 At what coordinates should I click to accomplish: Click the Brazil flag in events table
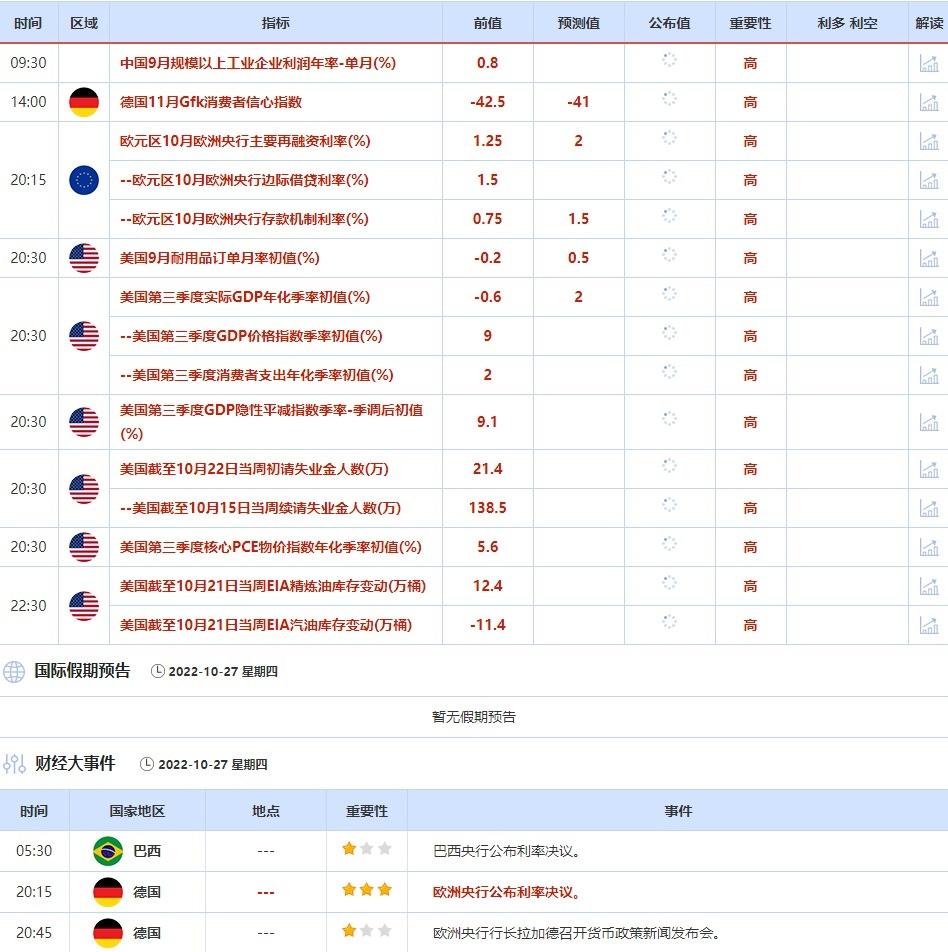(x=107, y=851)
